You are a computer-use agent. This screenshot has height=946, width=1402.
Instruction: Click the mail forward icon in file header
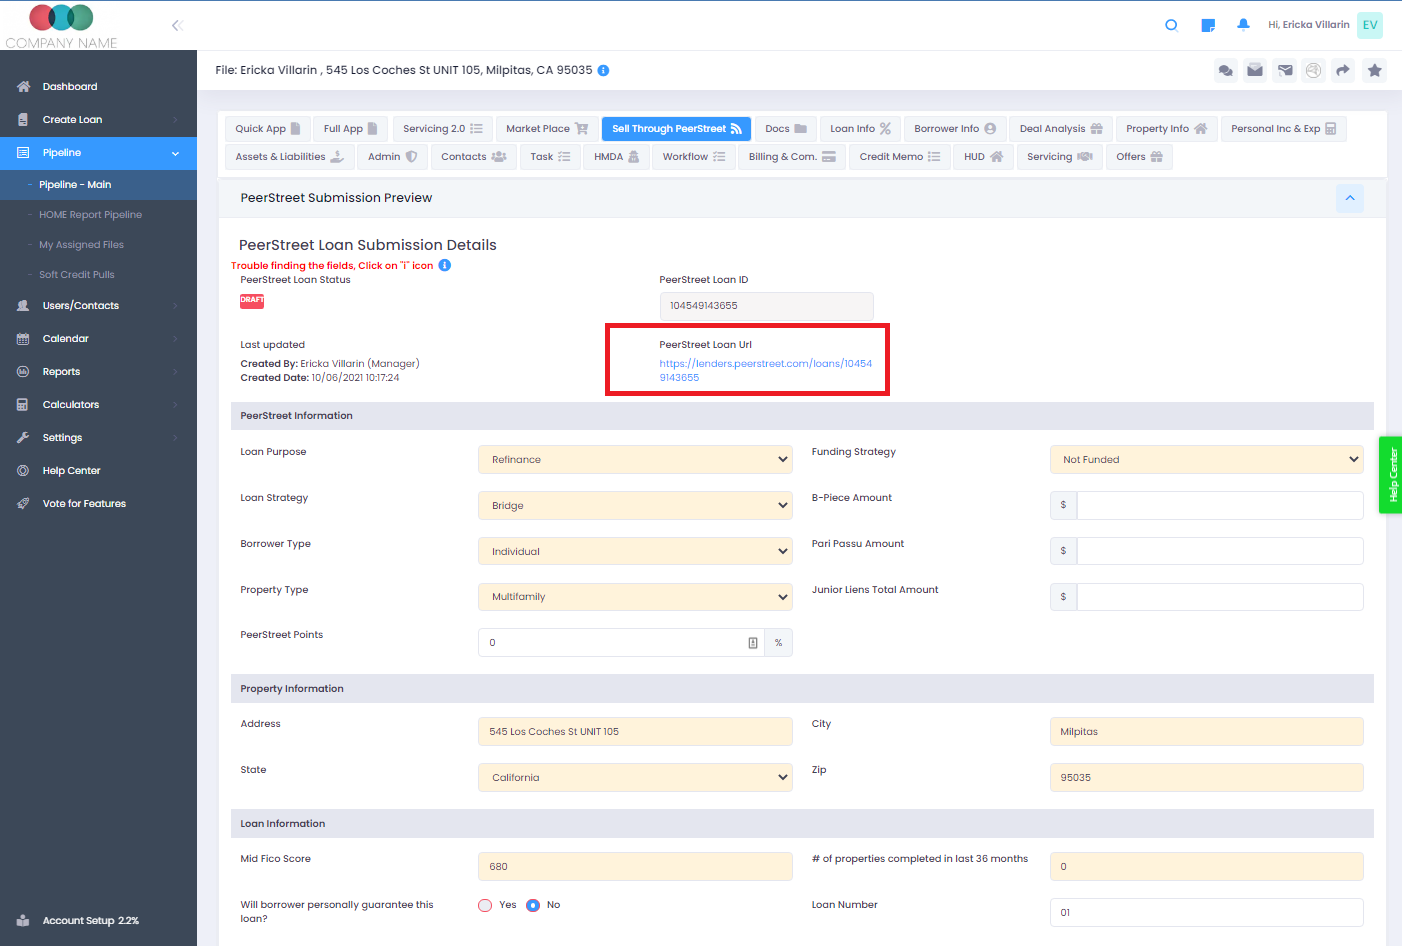pos(1285,70)
